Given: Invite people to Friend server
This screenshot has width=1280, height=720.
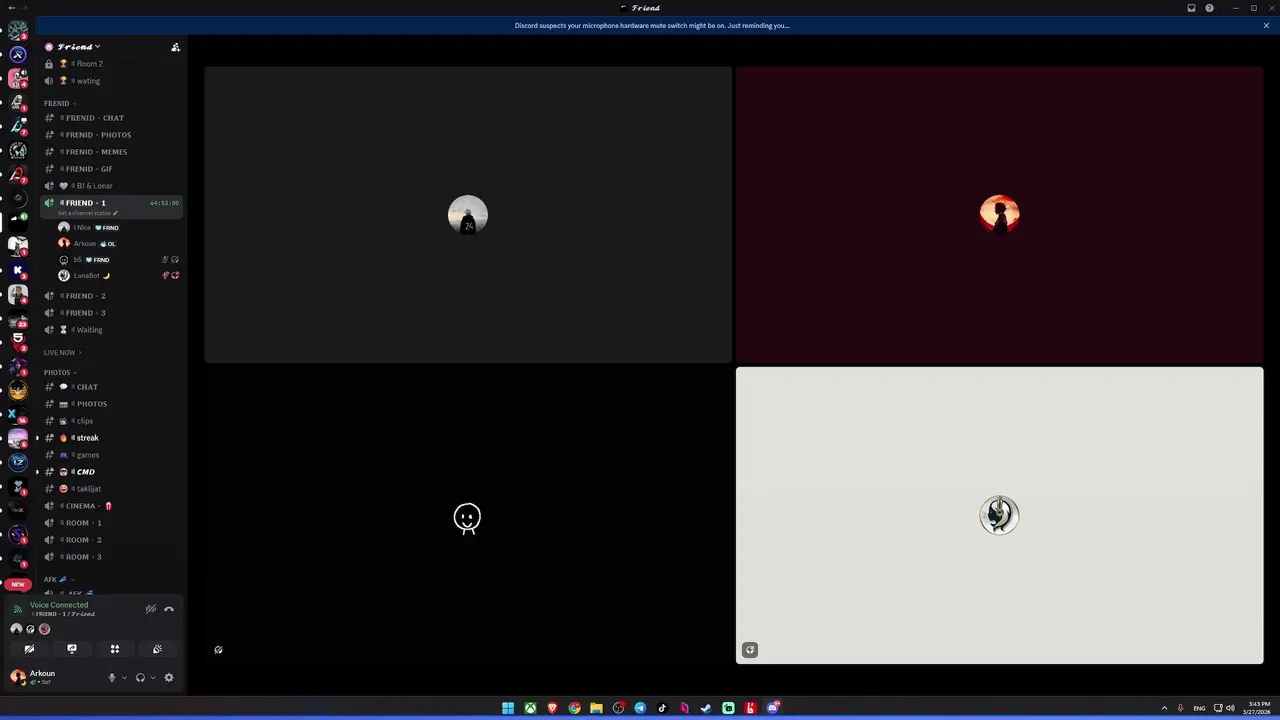Looking at the screenshot, I should coord(175,47).
